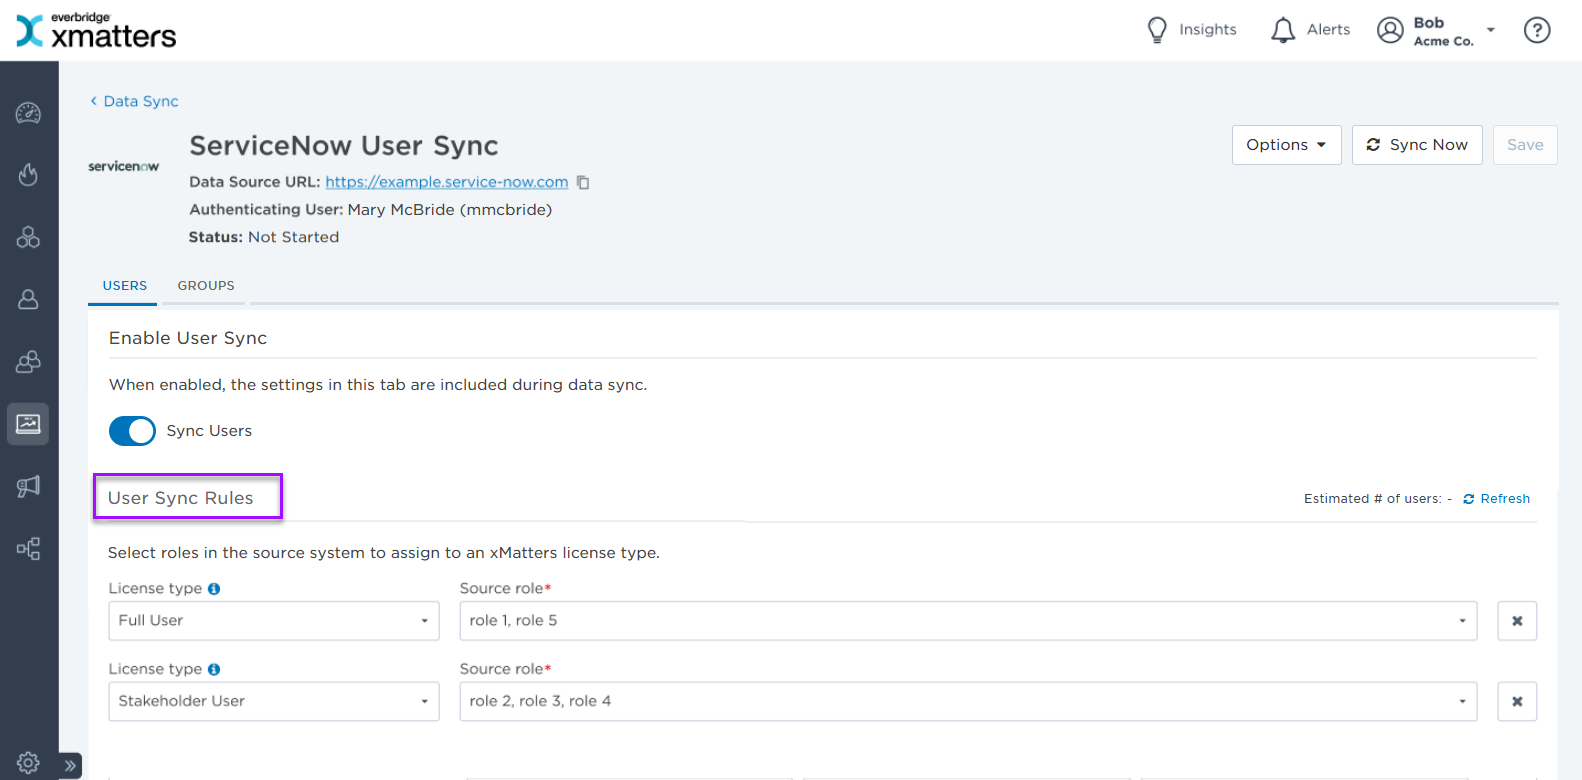Open the Alerts bell notifications
Screen dimensions: 1582x780
[1310, 30]
